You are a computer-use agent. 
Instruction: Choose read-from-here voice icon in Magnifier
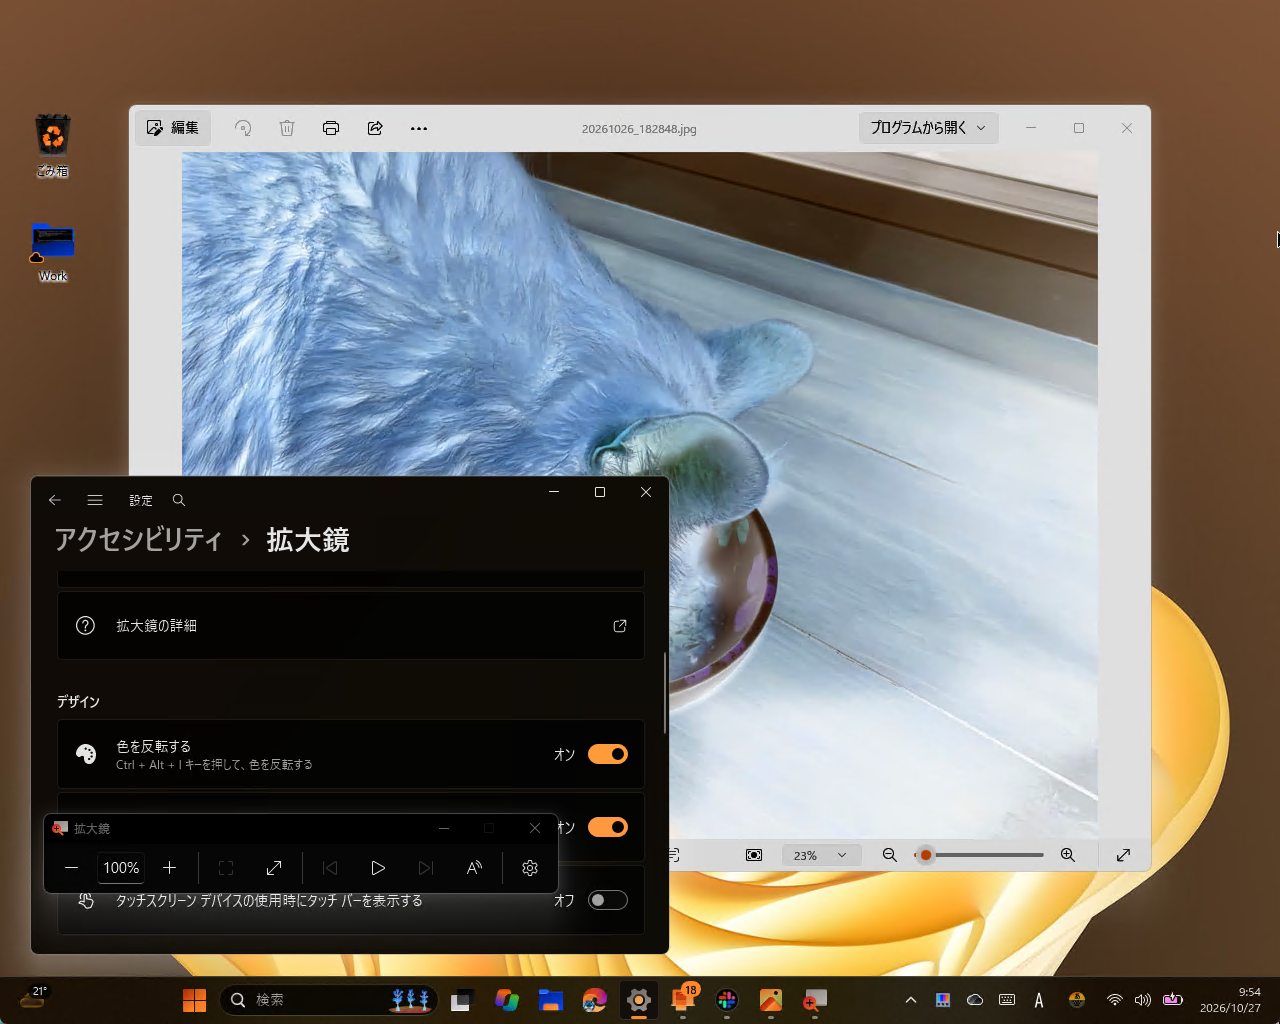click(474, 868)
